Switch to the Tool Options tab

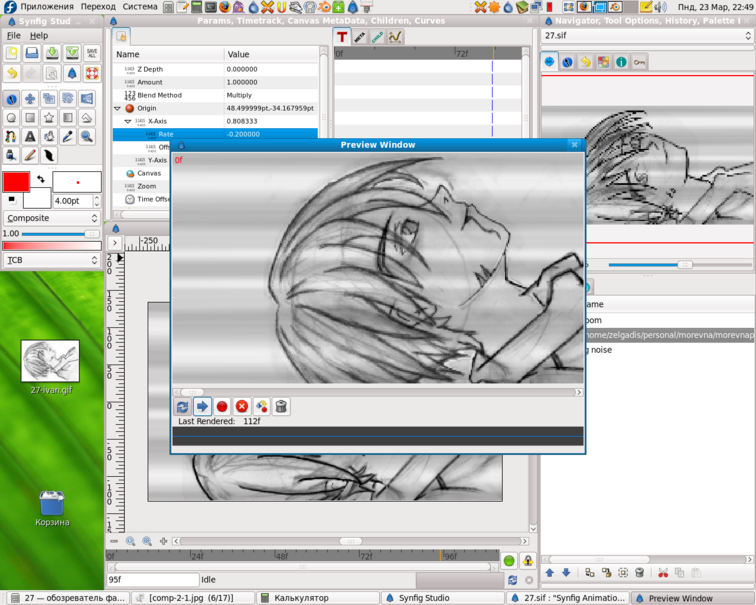coord(567,62)
